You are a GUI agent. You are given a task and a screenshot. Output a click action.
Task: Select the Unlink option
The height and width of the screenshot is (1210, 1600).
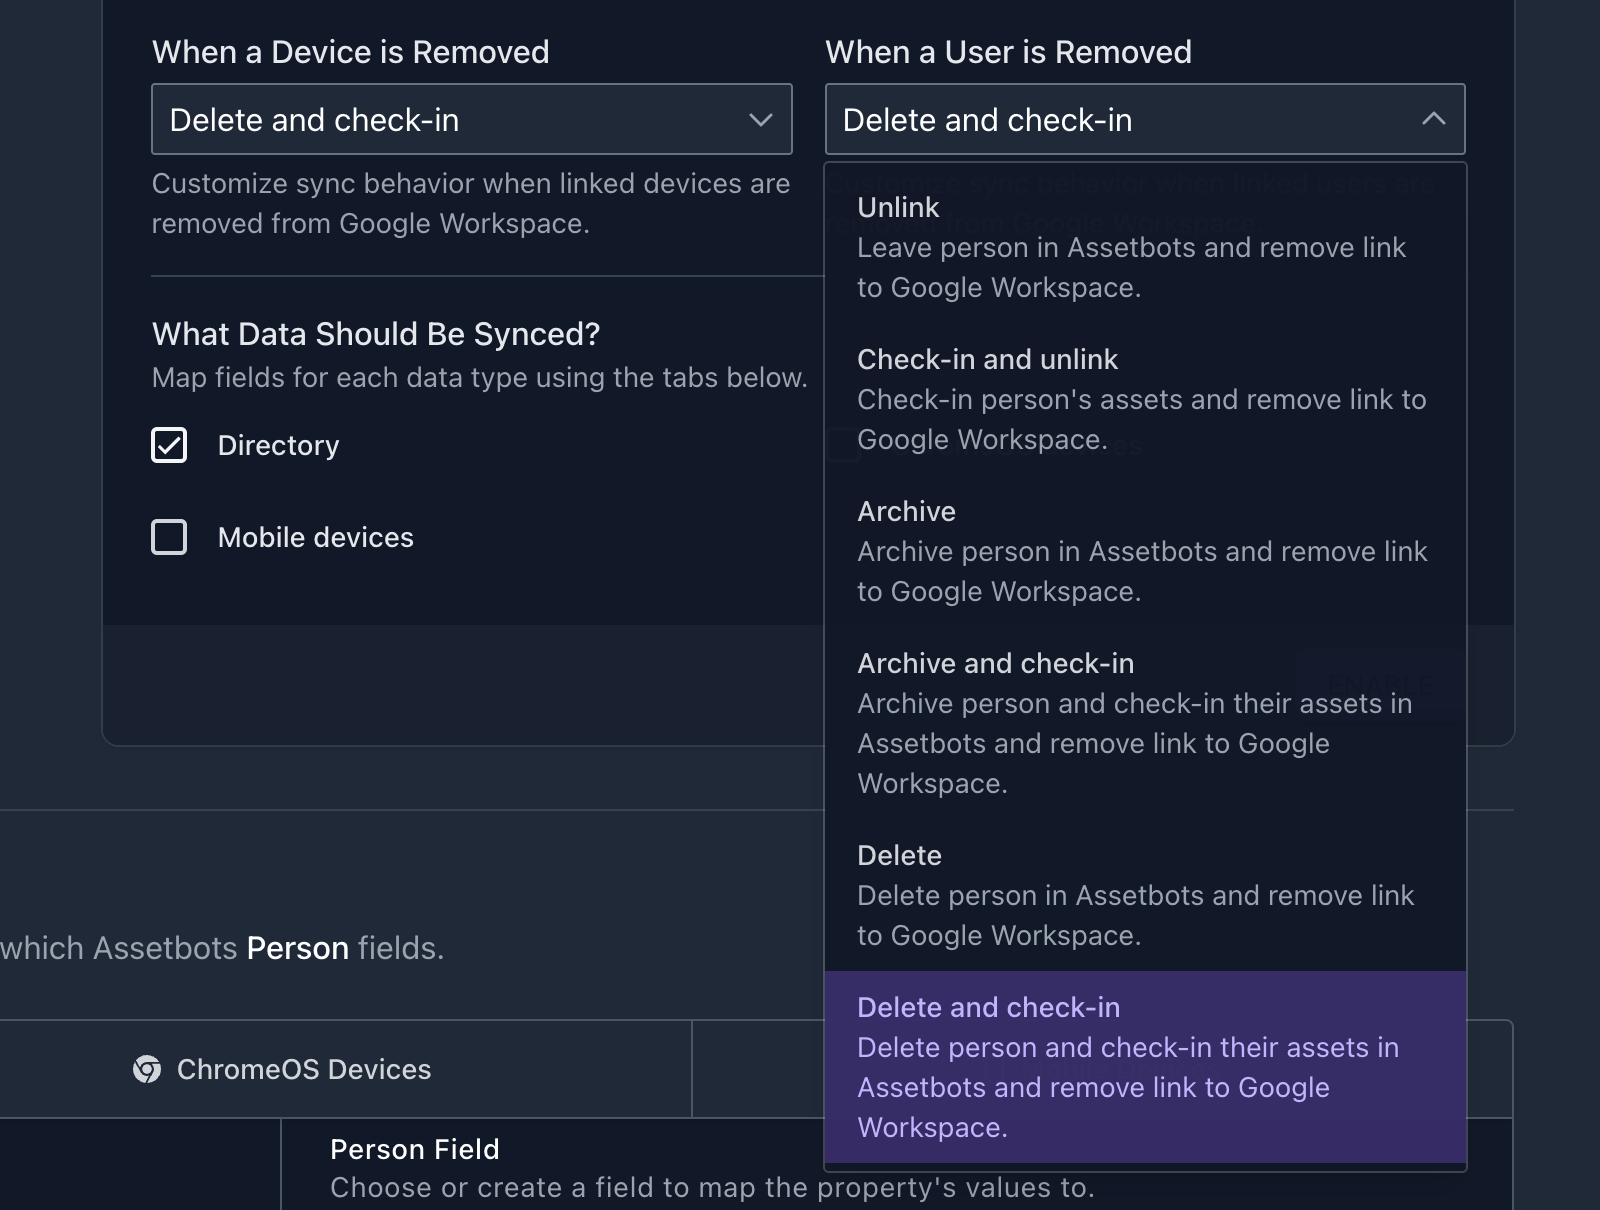coord(1145,247)
